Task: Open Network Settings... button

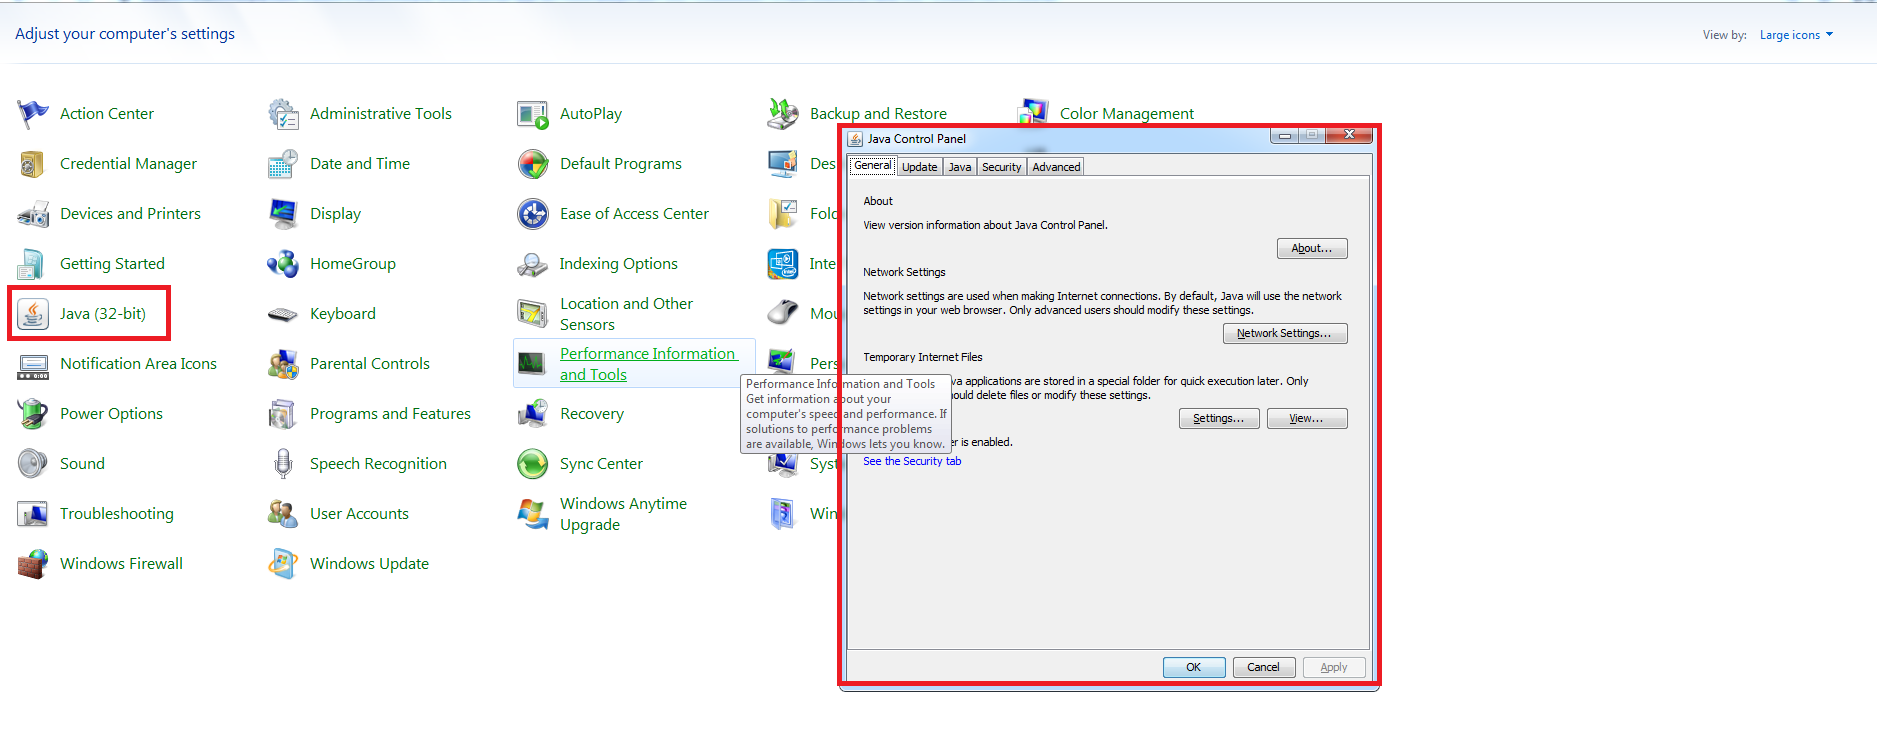Action: click(1285, 333)
